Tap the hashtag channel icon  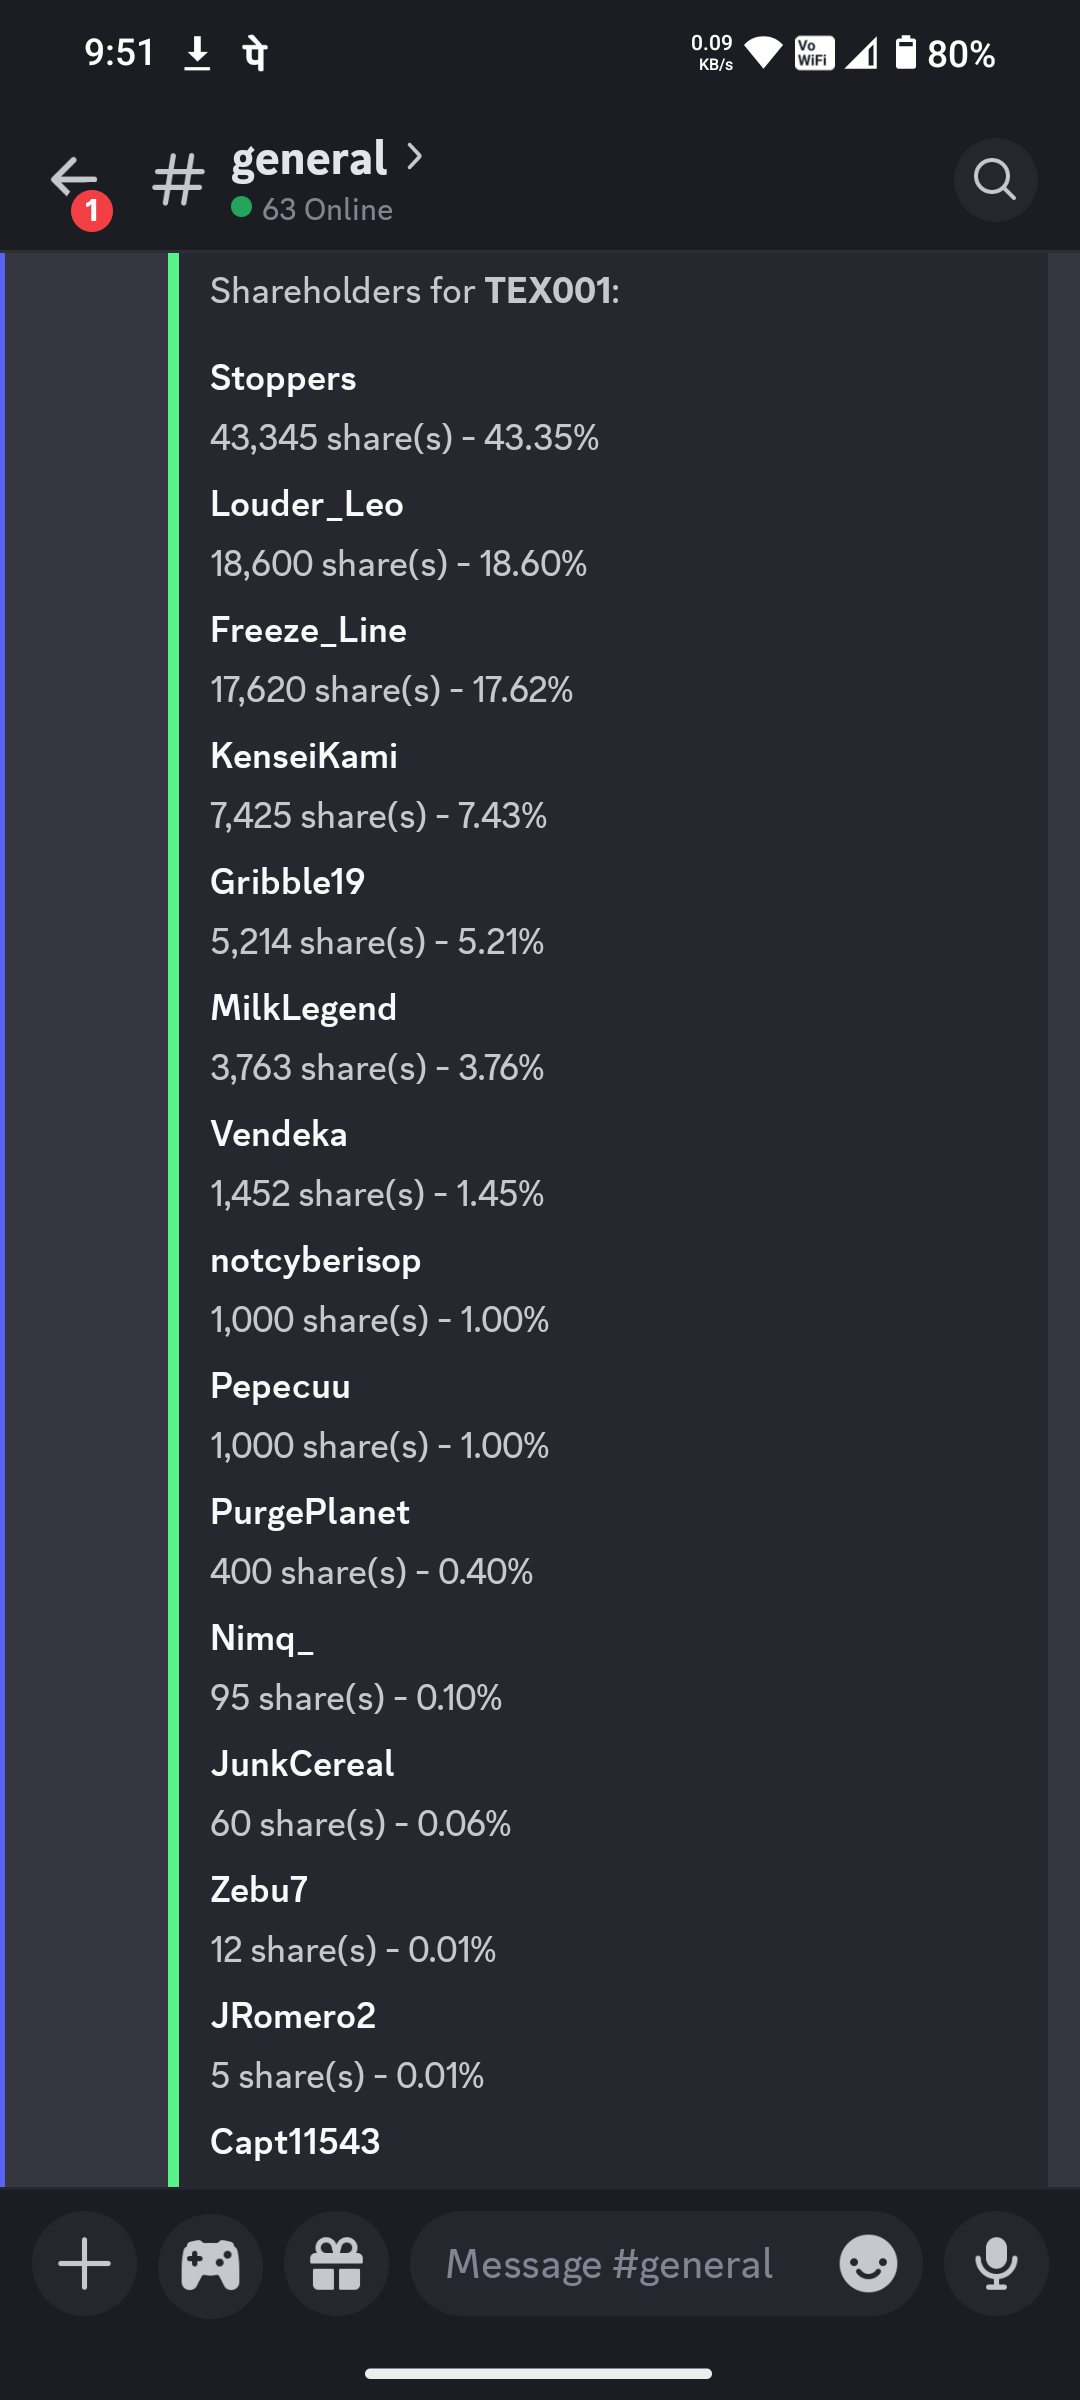[179, 181]
